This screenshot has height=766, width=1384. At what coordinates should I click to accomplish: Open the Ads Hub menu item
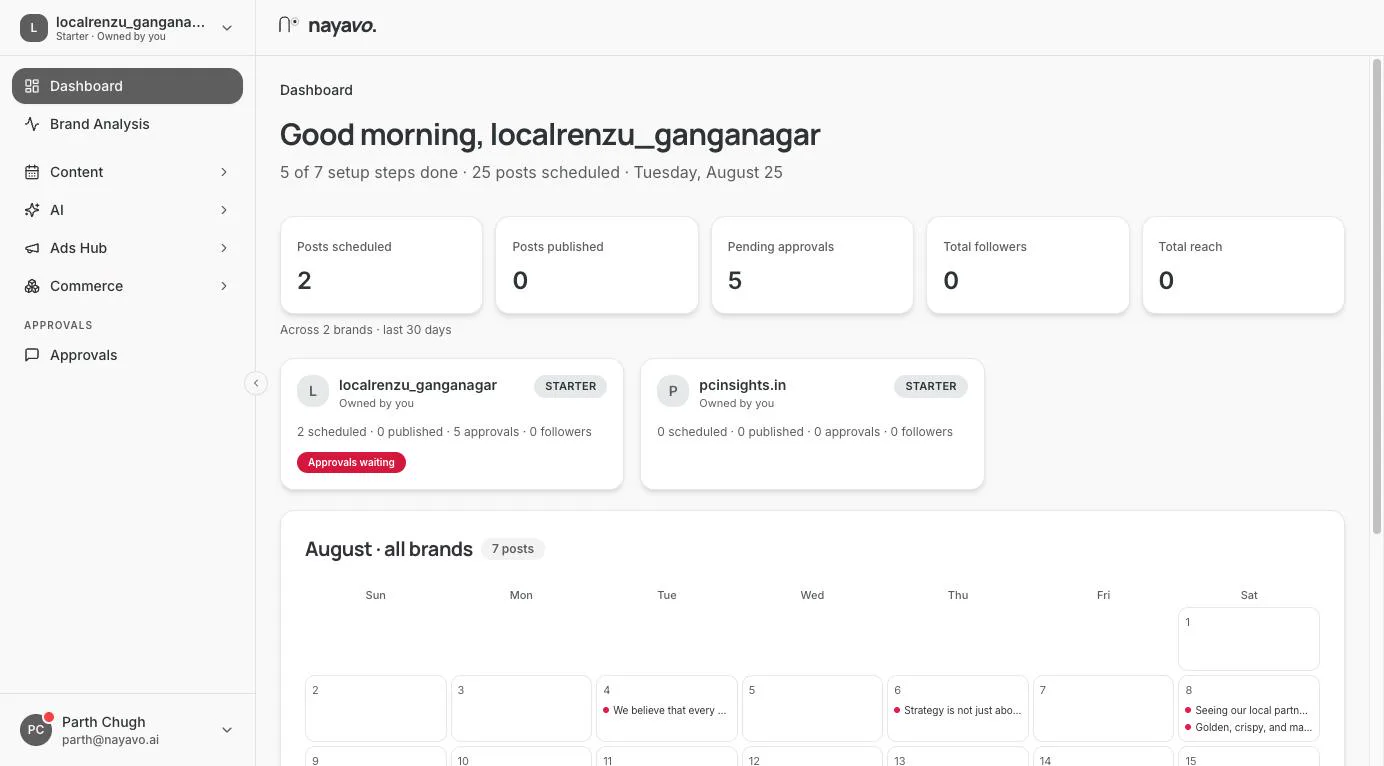tap(127, 248)
